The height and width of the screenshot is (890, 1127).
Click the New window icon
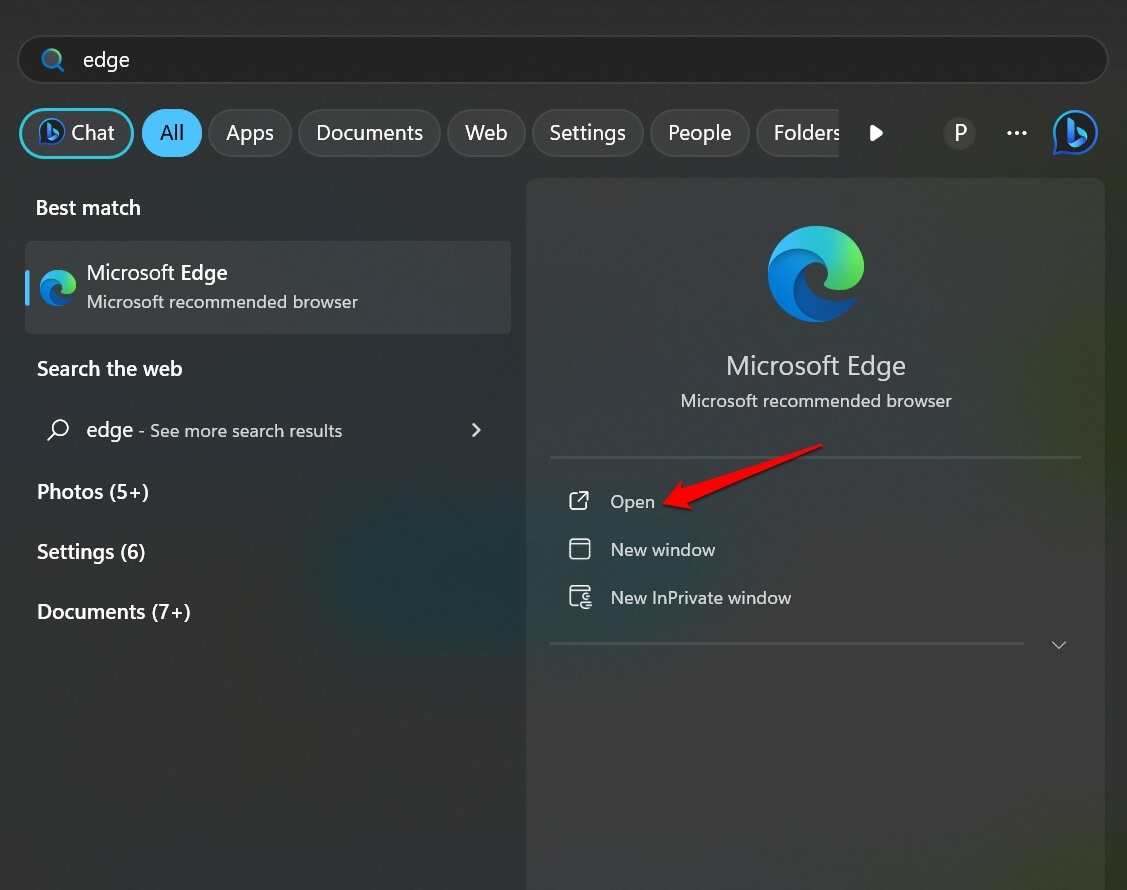click(x=579, y=548)
